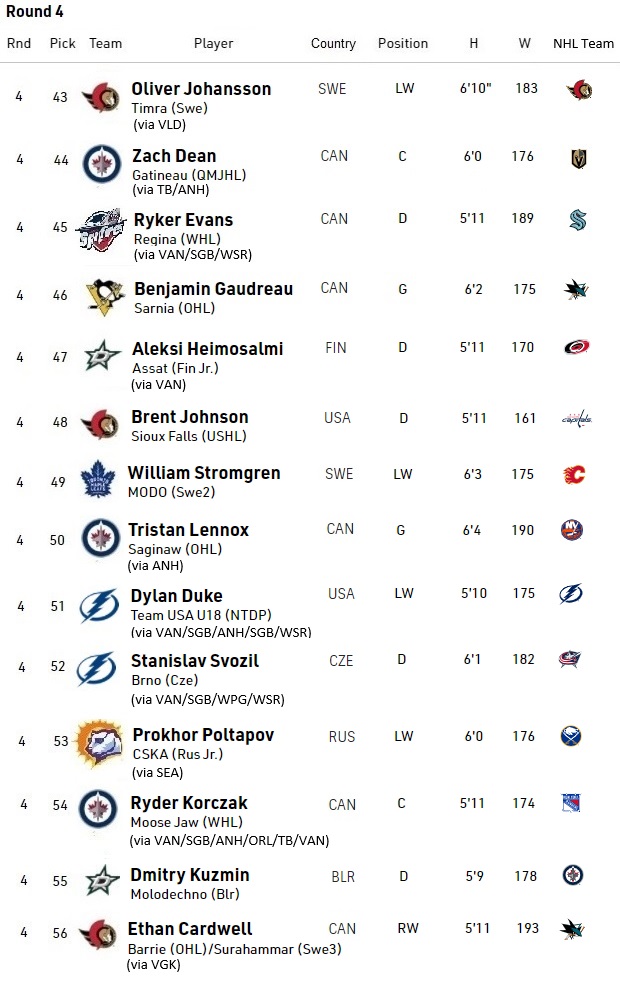Open Dylan Duke's player profile

click(176, 596)
